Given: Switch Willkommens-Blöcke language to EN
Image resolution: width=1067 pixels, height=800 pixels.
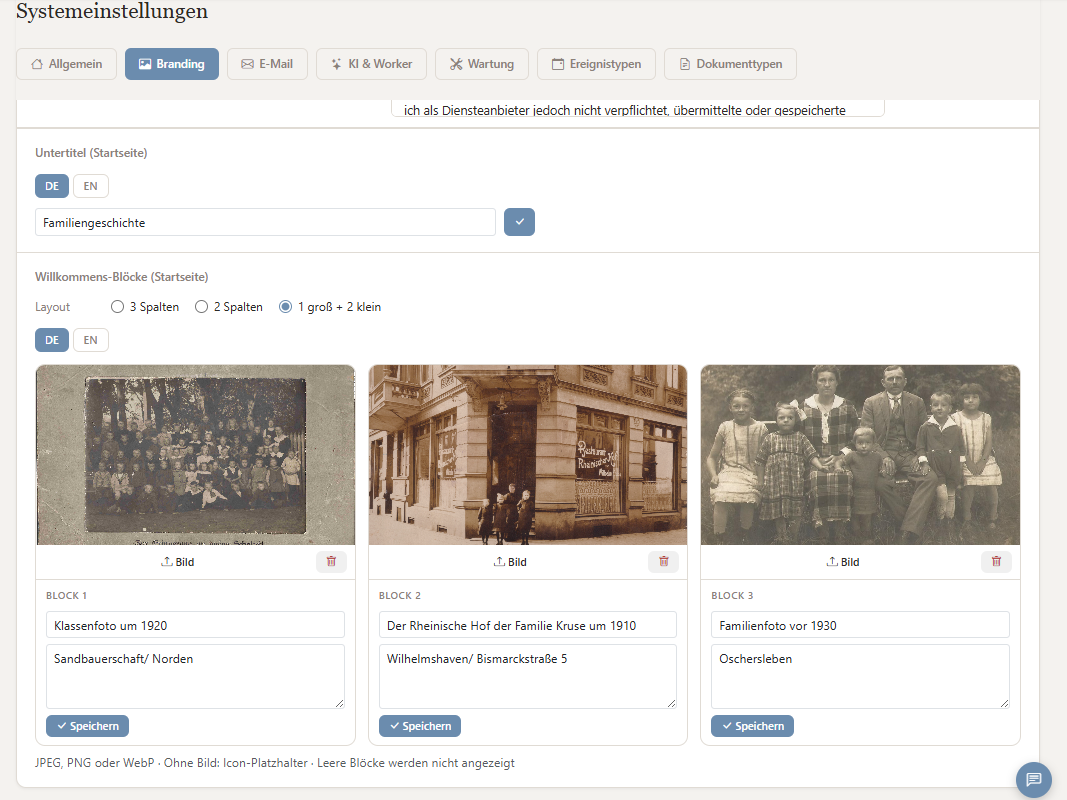Looking at the screenshot, I should point(91,340).
